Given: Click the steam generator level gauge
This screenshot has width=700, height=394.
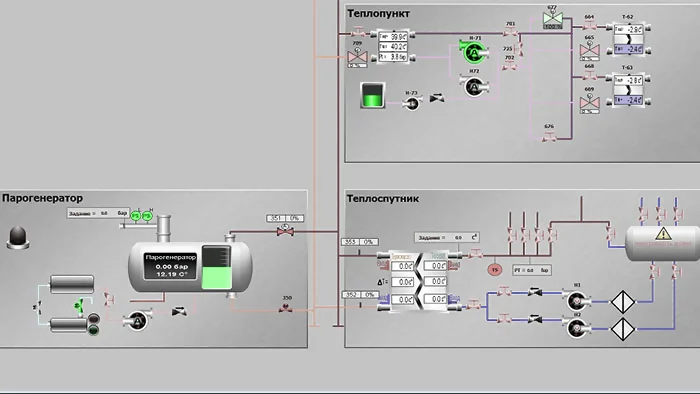Looking at the screenshot, I should pyautogui.click(x=217, y=267).
